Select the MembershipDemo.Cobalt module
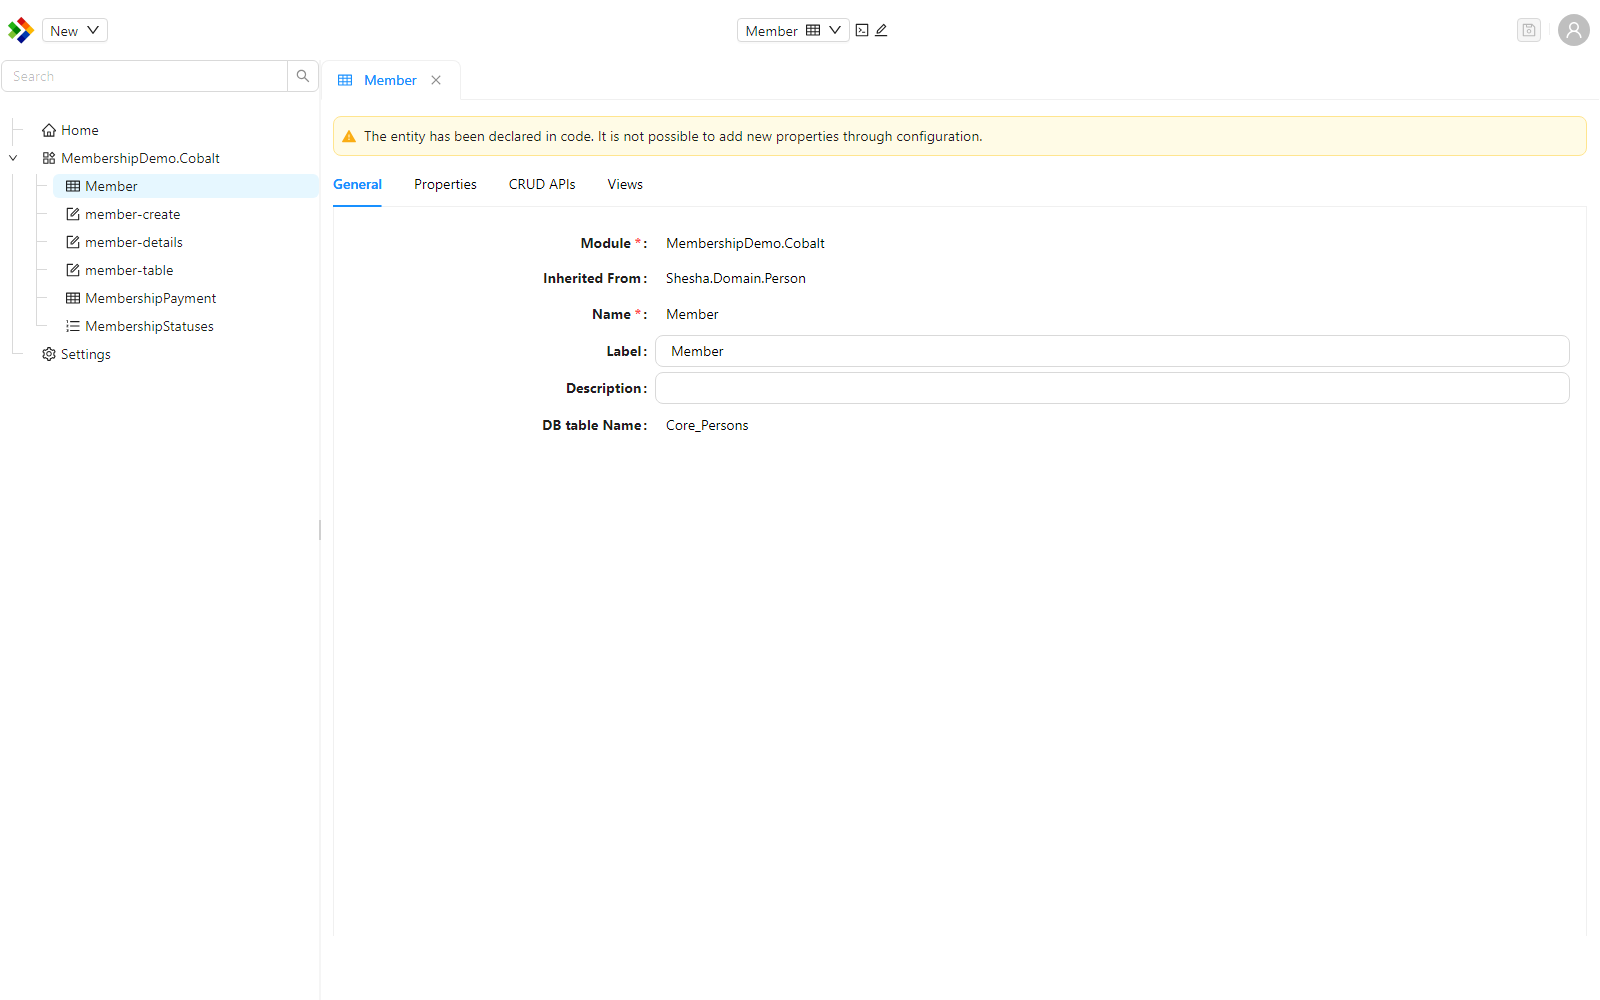Screen dimensions: 1600x1000 [x=140, y=158]
